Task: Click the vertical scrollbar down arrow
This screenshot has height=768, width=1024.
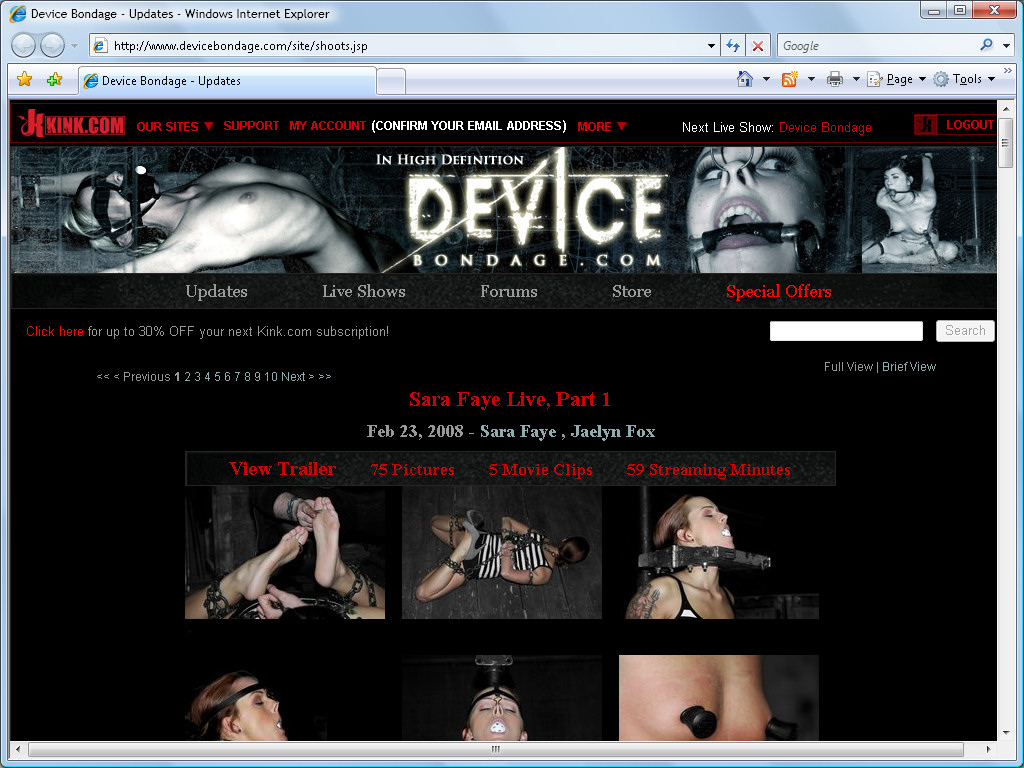Action: 1006,733
